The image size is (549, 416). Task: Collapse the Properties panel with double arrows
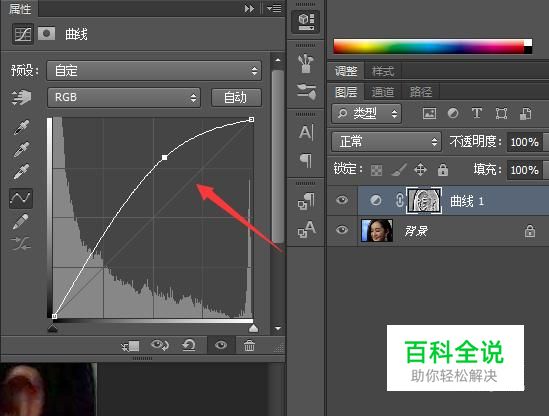click(x=249, y=8)
